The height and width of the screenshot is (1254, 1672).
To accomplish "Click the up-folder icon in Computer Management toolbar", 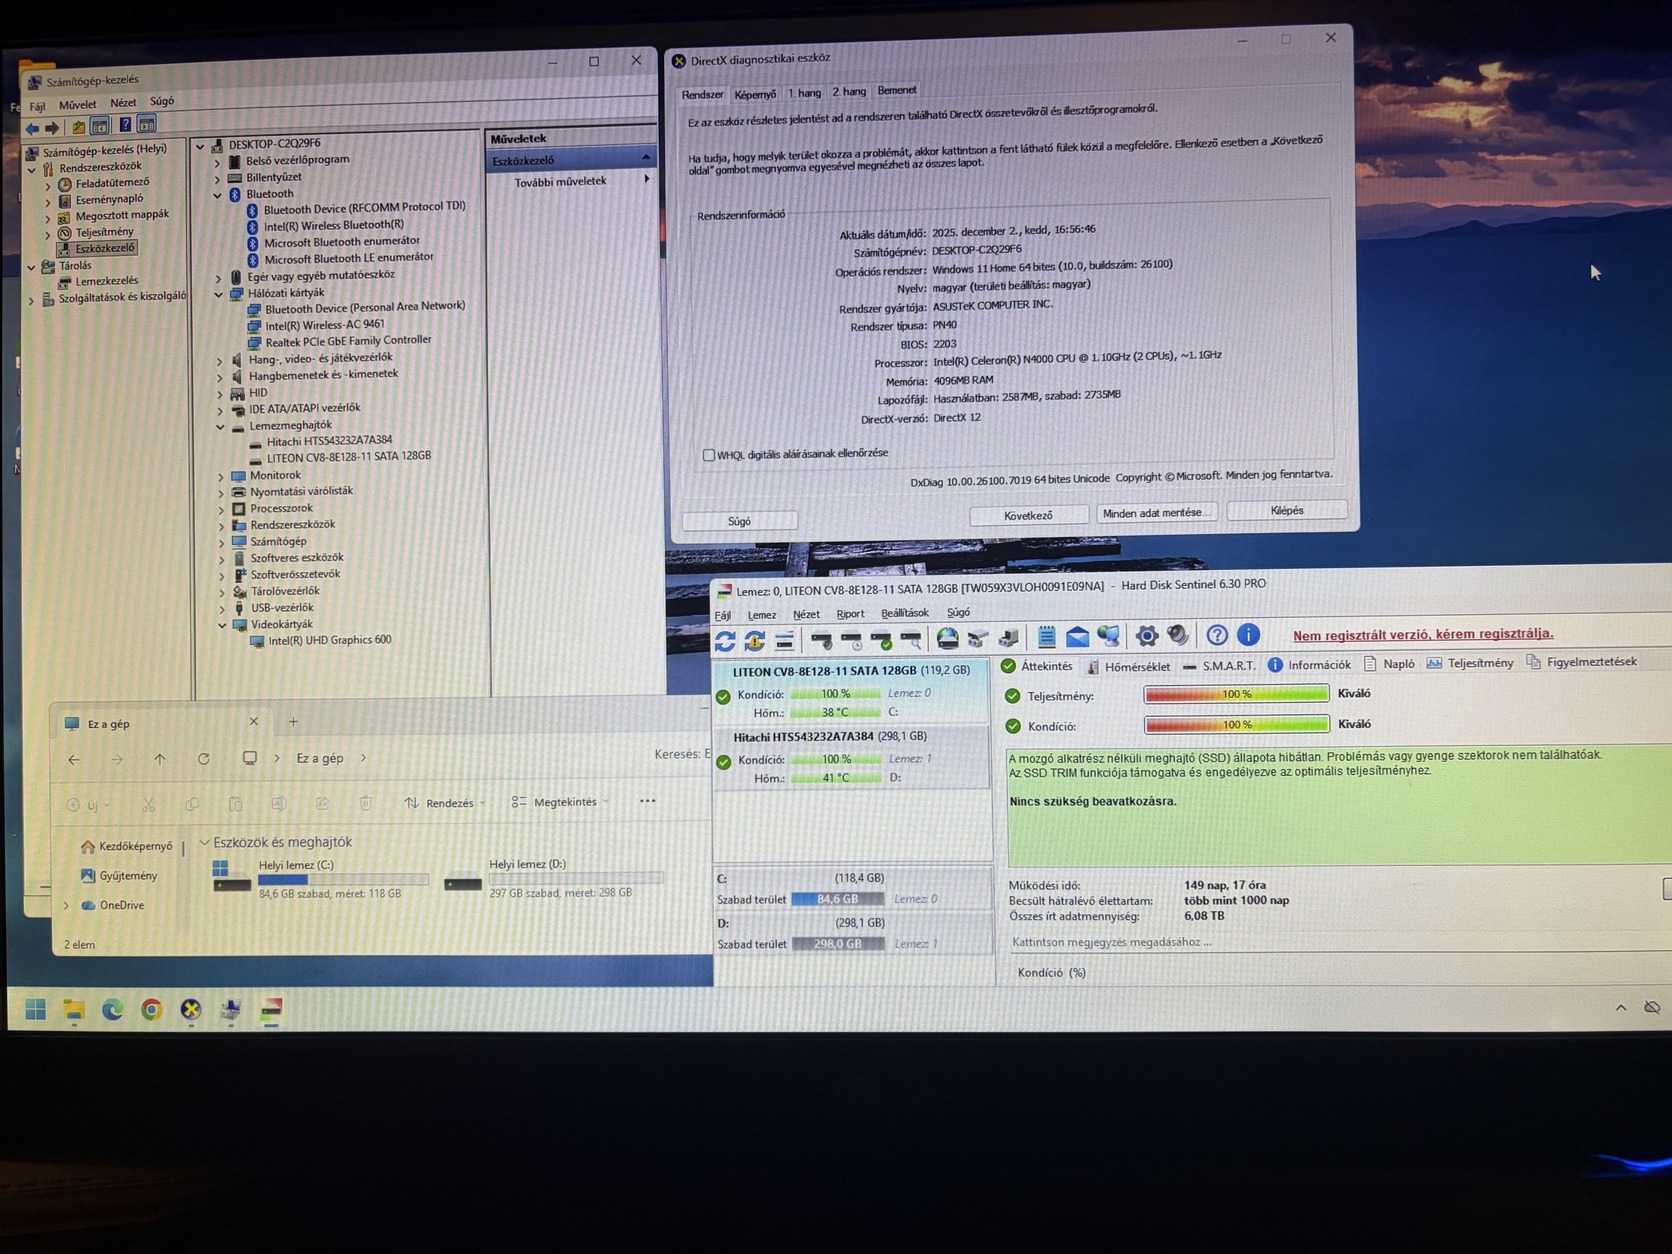I will [78, 127].
